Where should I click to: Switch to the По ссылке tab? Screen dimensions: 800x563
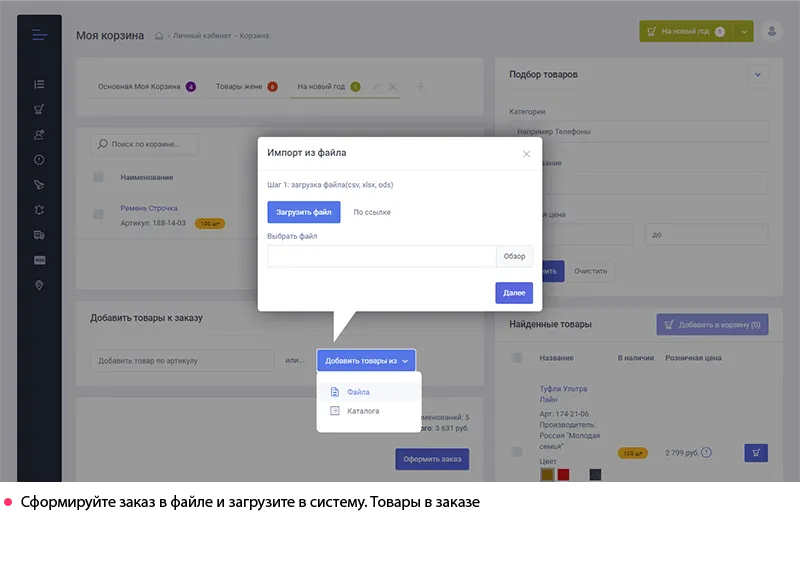(x=372, y=212)
